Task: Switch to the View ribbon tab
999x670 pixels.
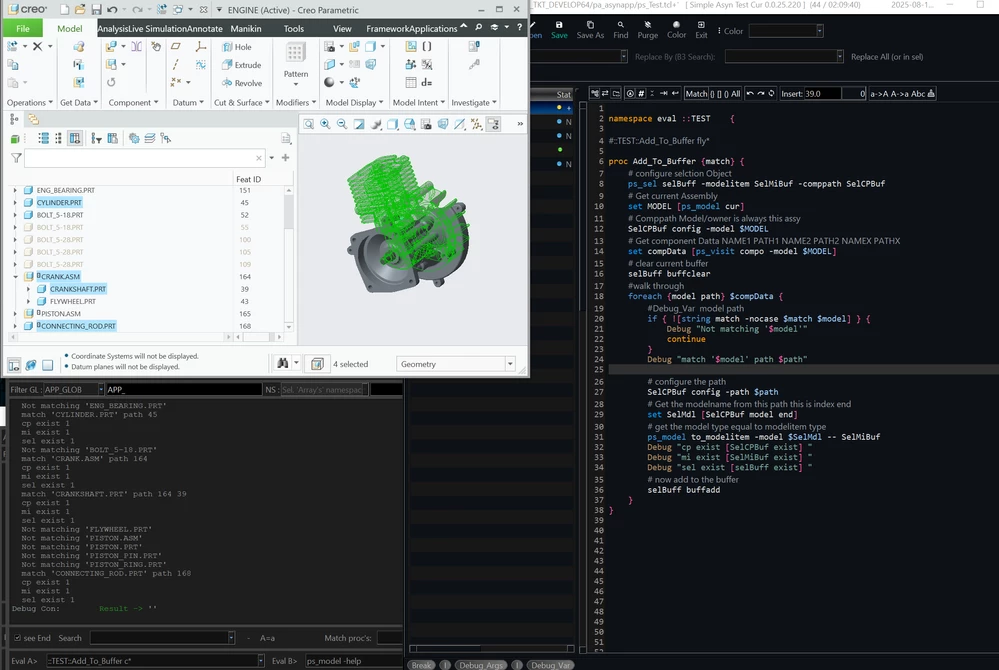Action: (342, 28)
